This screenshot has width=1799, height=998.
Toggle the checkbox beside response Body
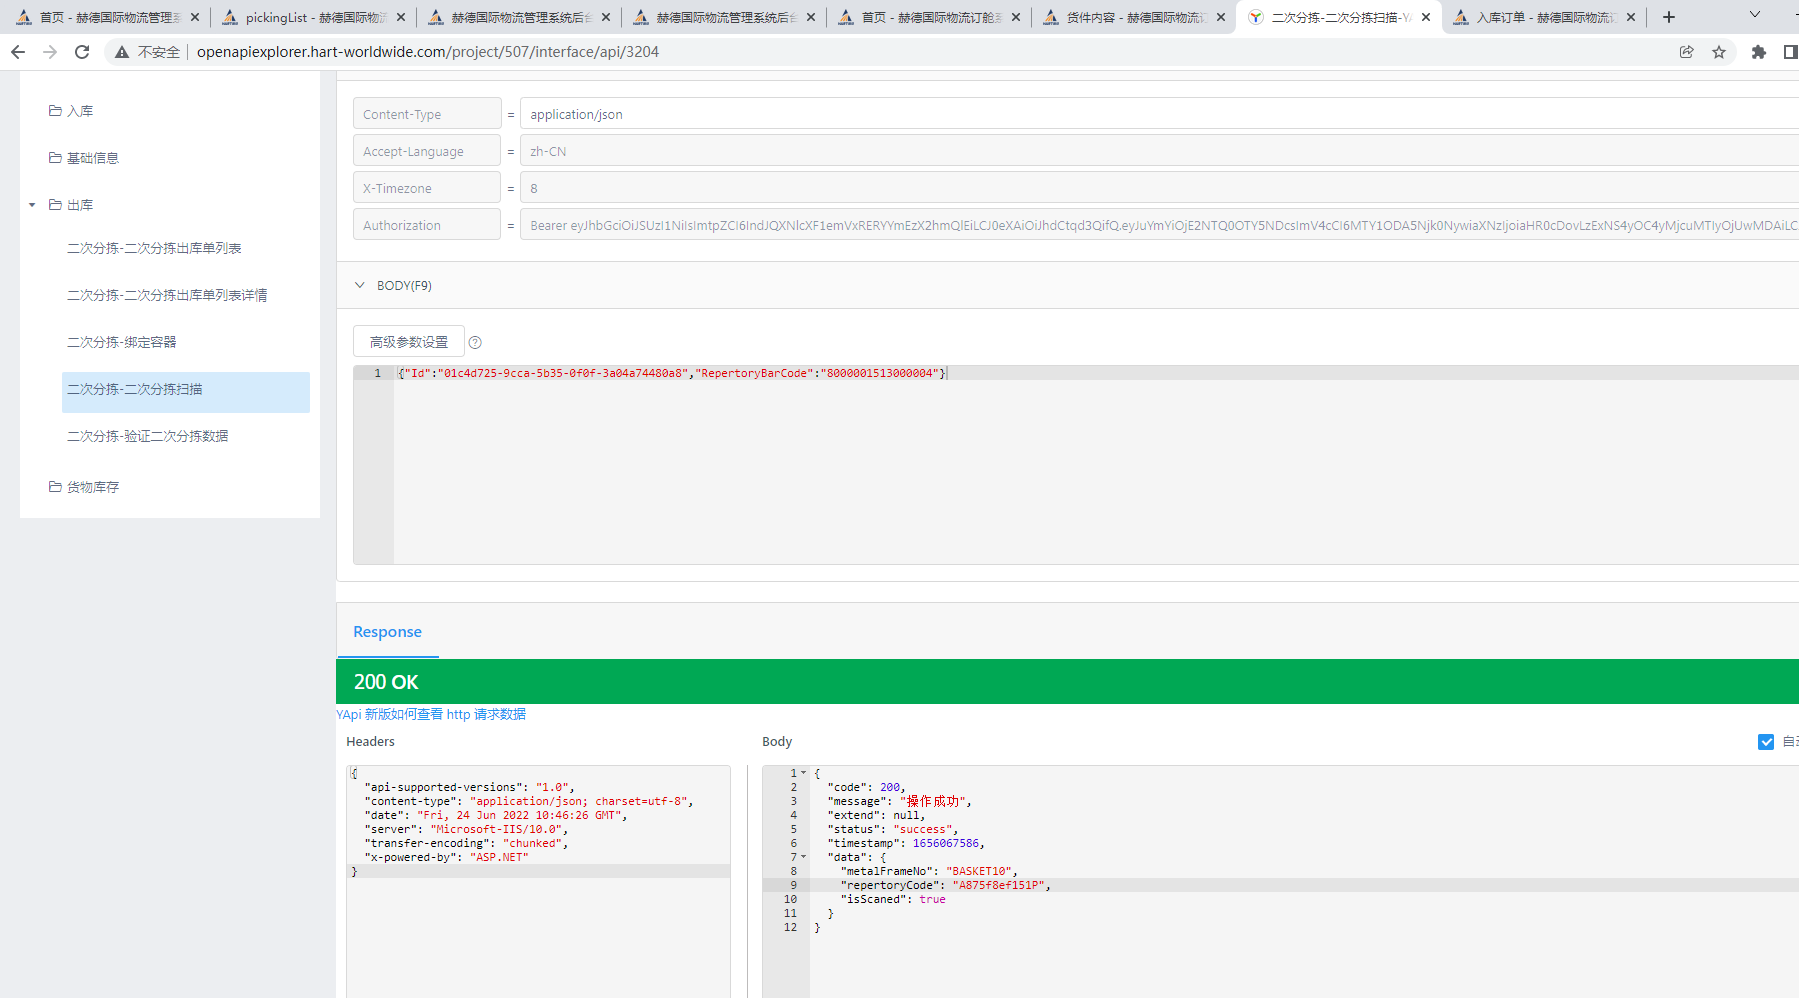coord(1765,742)
